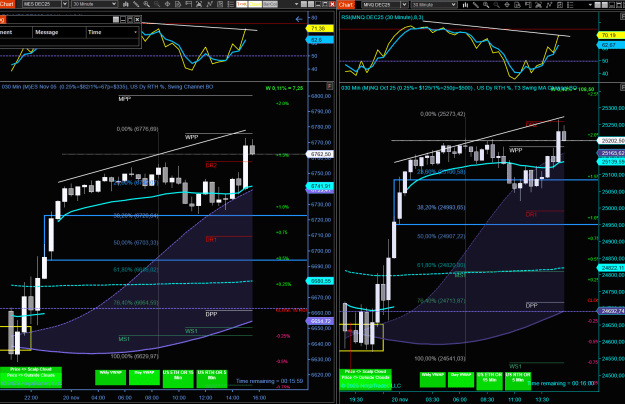Screen dimensions: 625x404
Task: Open Properties list icon in MES chart toolbar
Action: click(x=230, y=4)
